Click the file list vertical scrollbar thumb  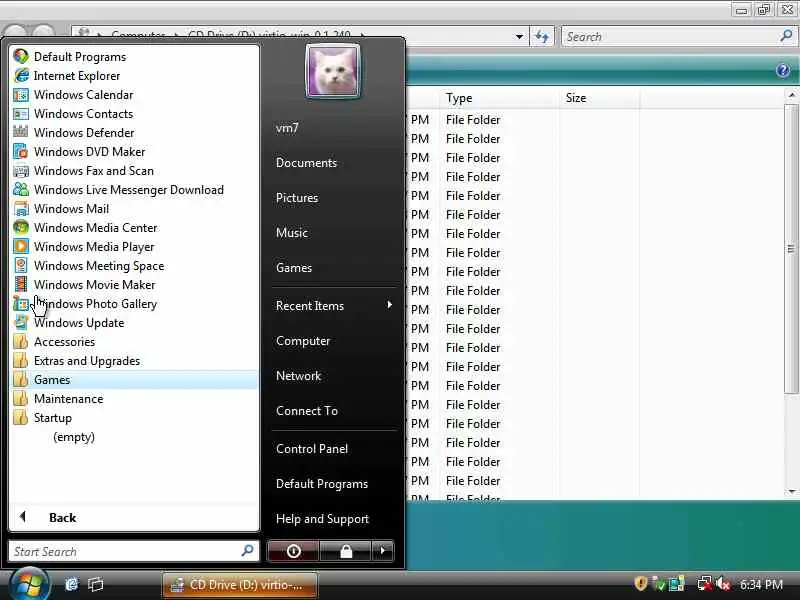coord(791,249)
